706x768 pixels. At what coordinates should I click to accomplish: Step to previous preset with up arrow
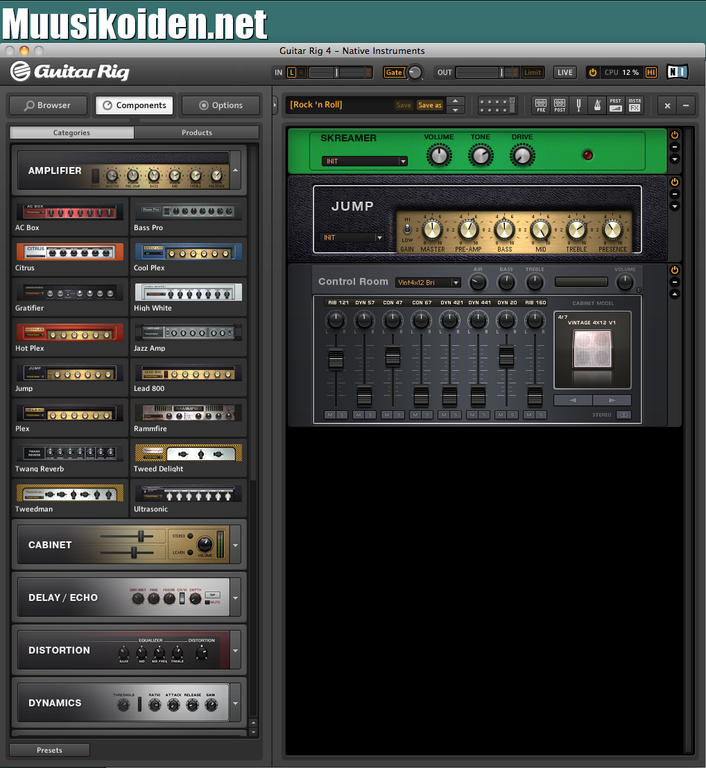coord(456,100)
